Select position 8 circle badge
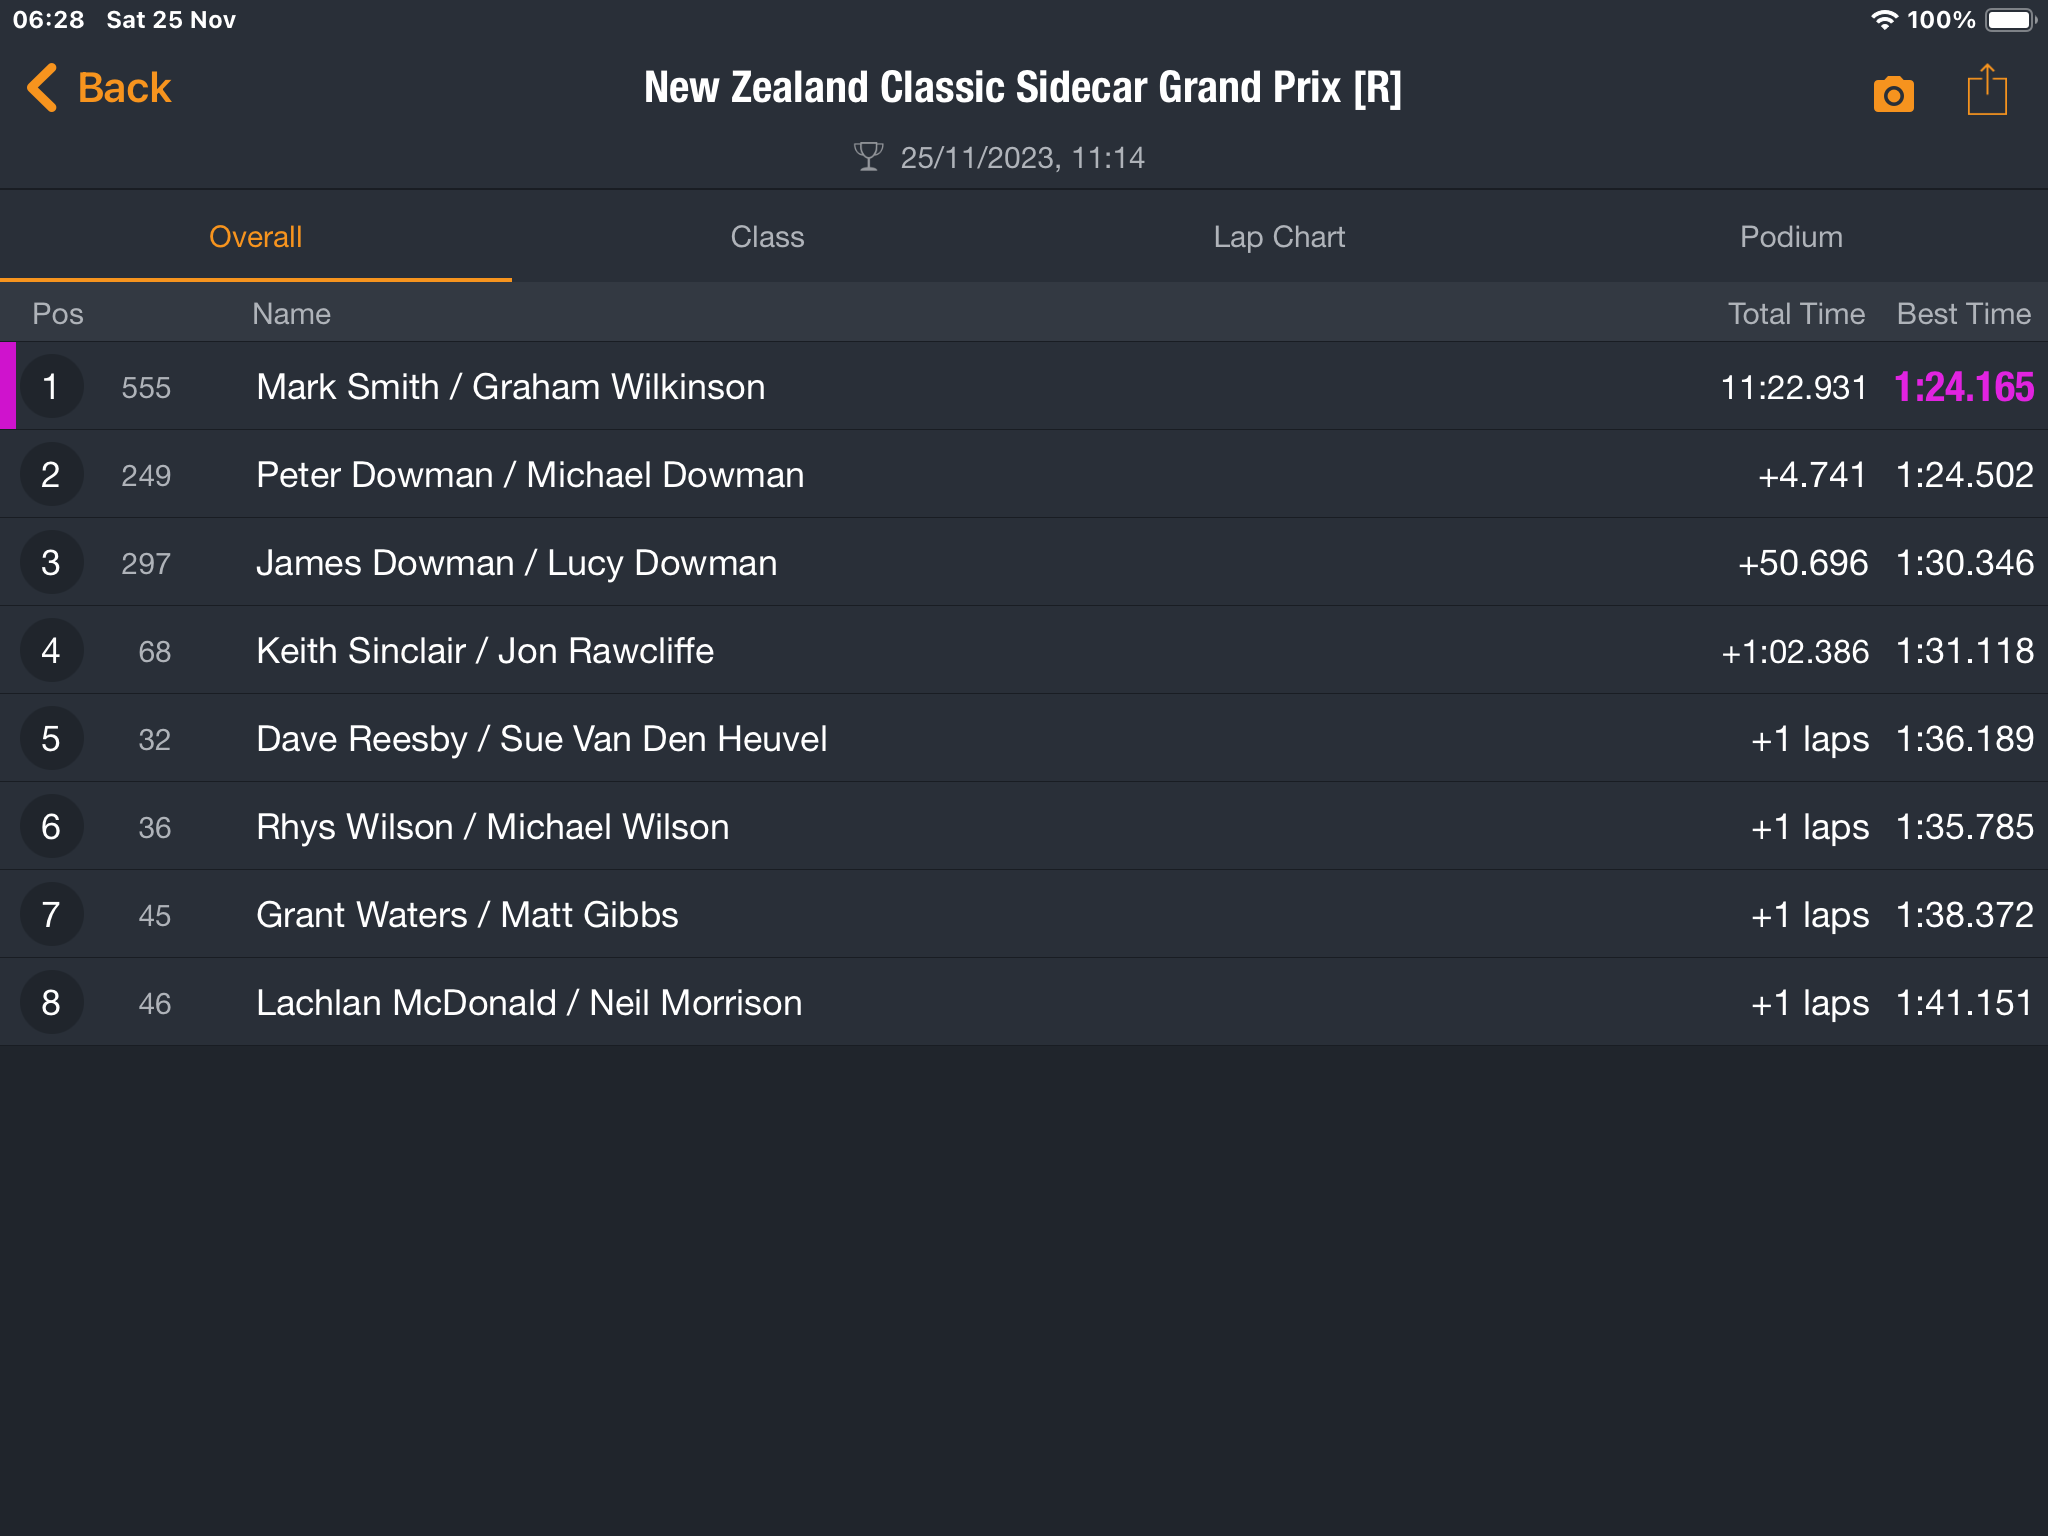2048x1536 pixels. [51, 1003]
